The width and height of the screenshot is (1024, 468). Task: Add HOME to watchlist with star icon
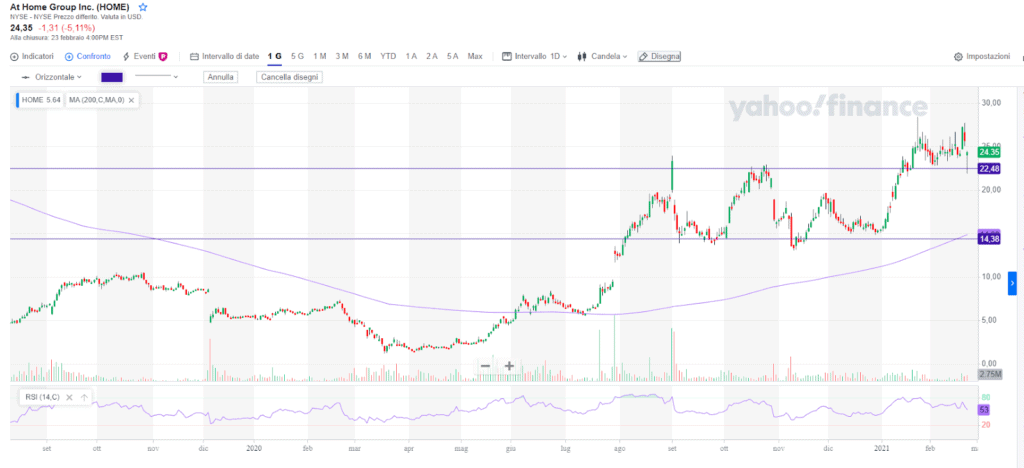[143, 7]
